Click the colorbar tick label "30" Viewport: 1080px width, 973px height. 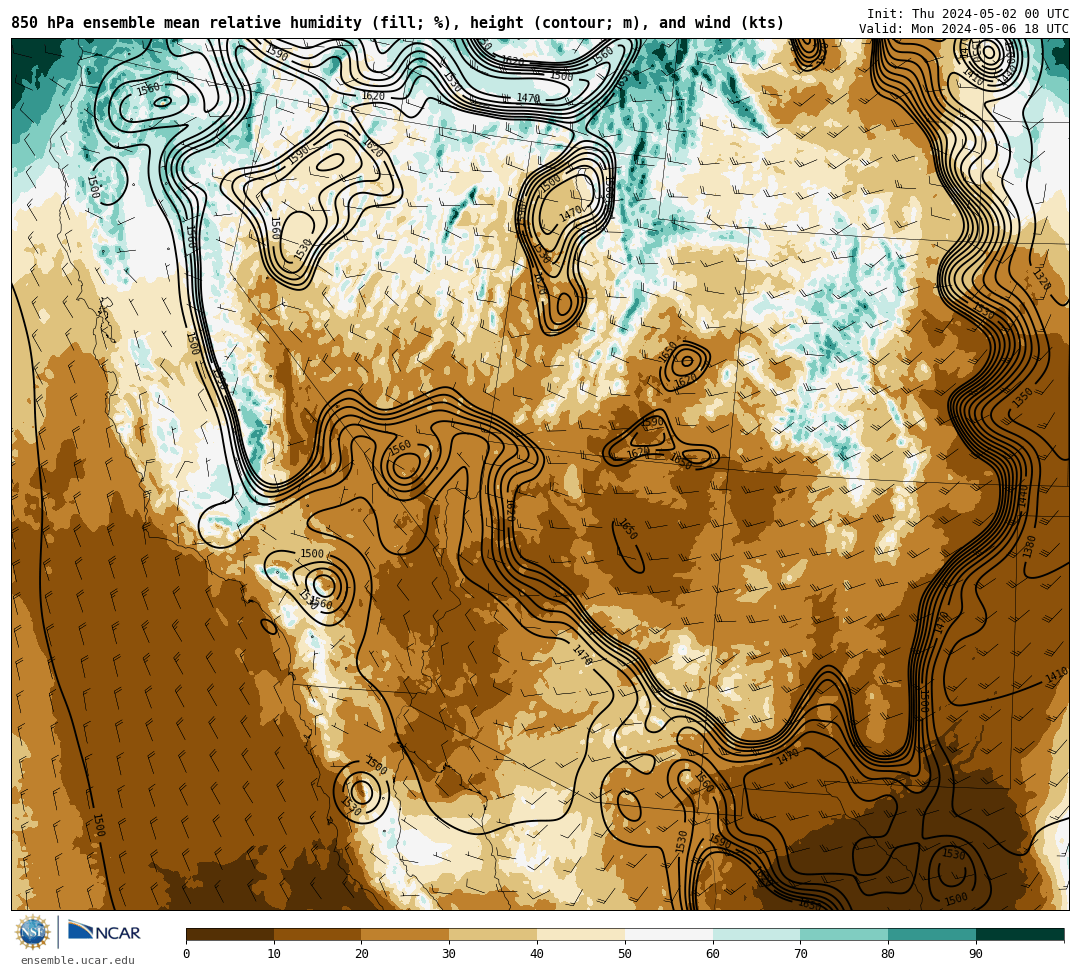[449, 954]
